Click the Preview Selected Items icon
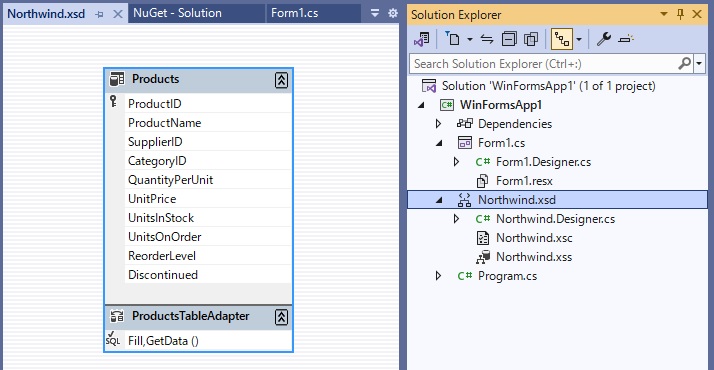Screen dimensions: 714x370 click(x=626, y=39)
